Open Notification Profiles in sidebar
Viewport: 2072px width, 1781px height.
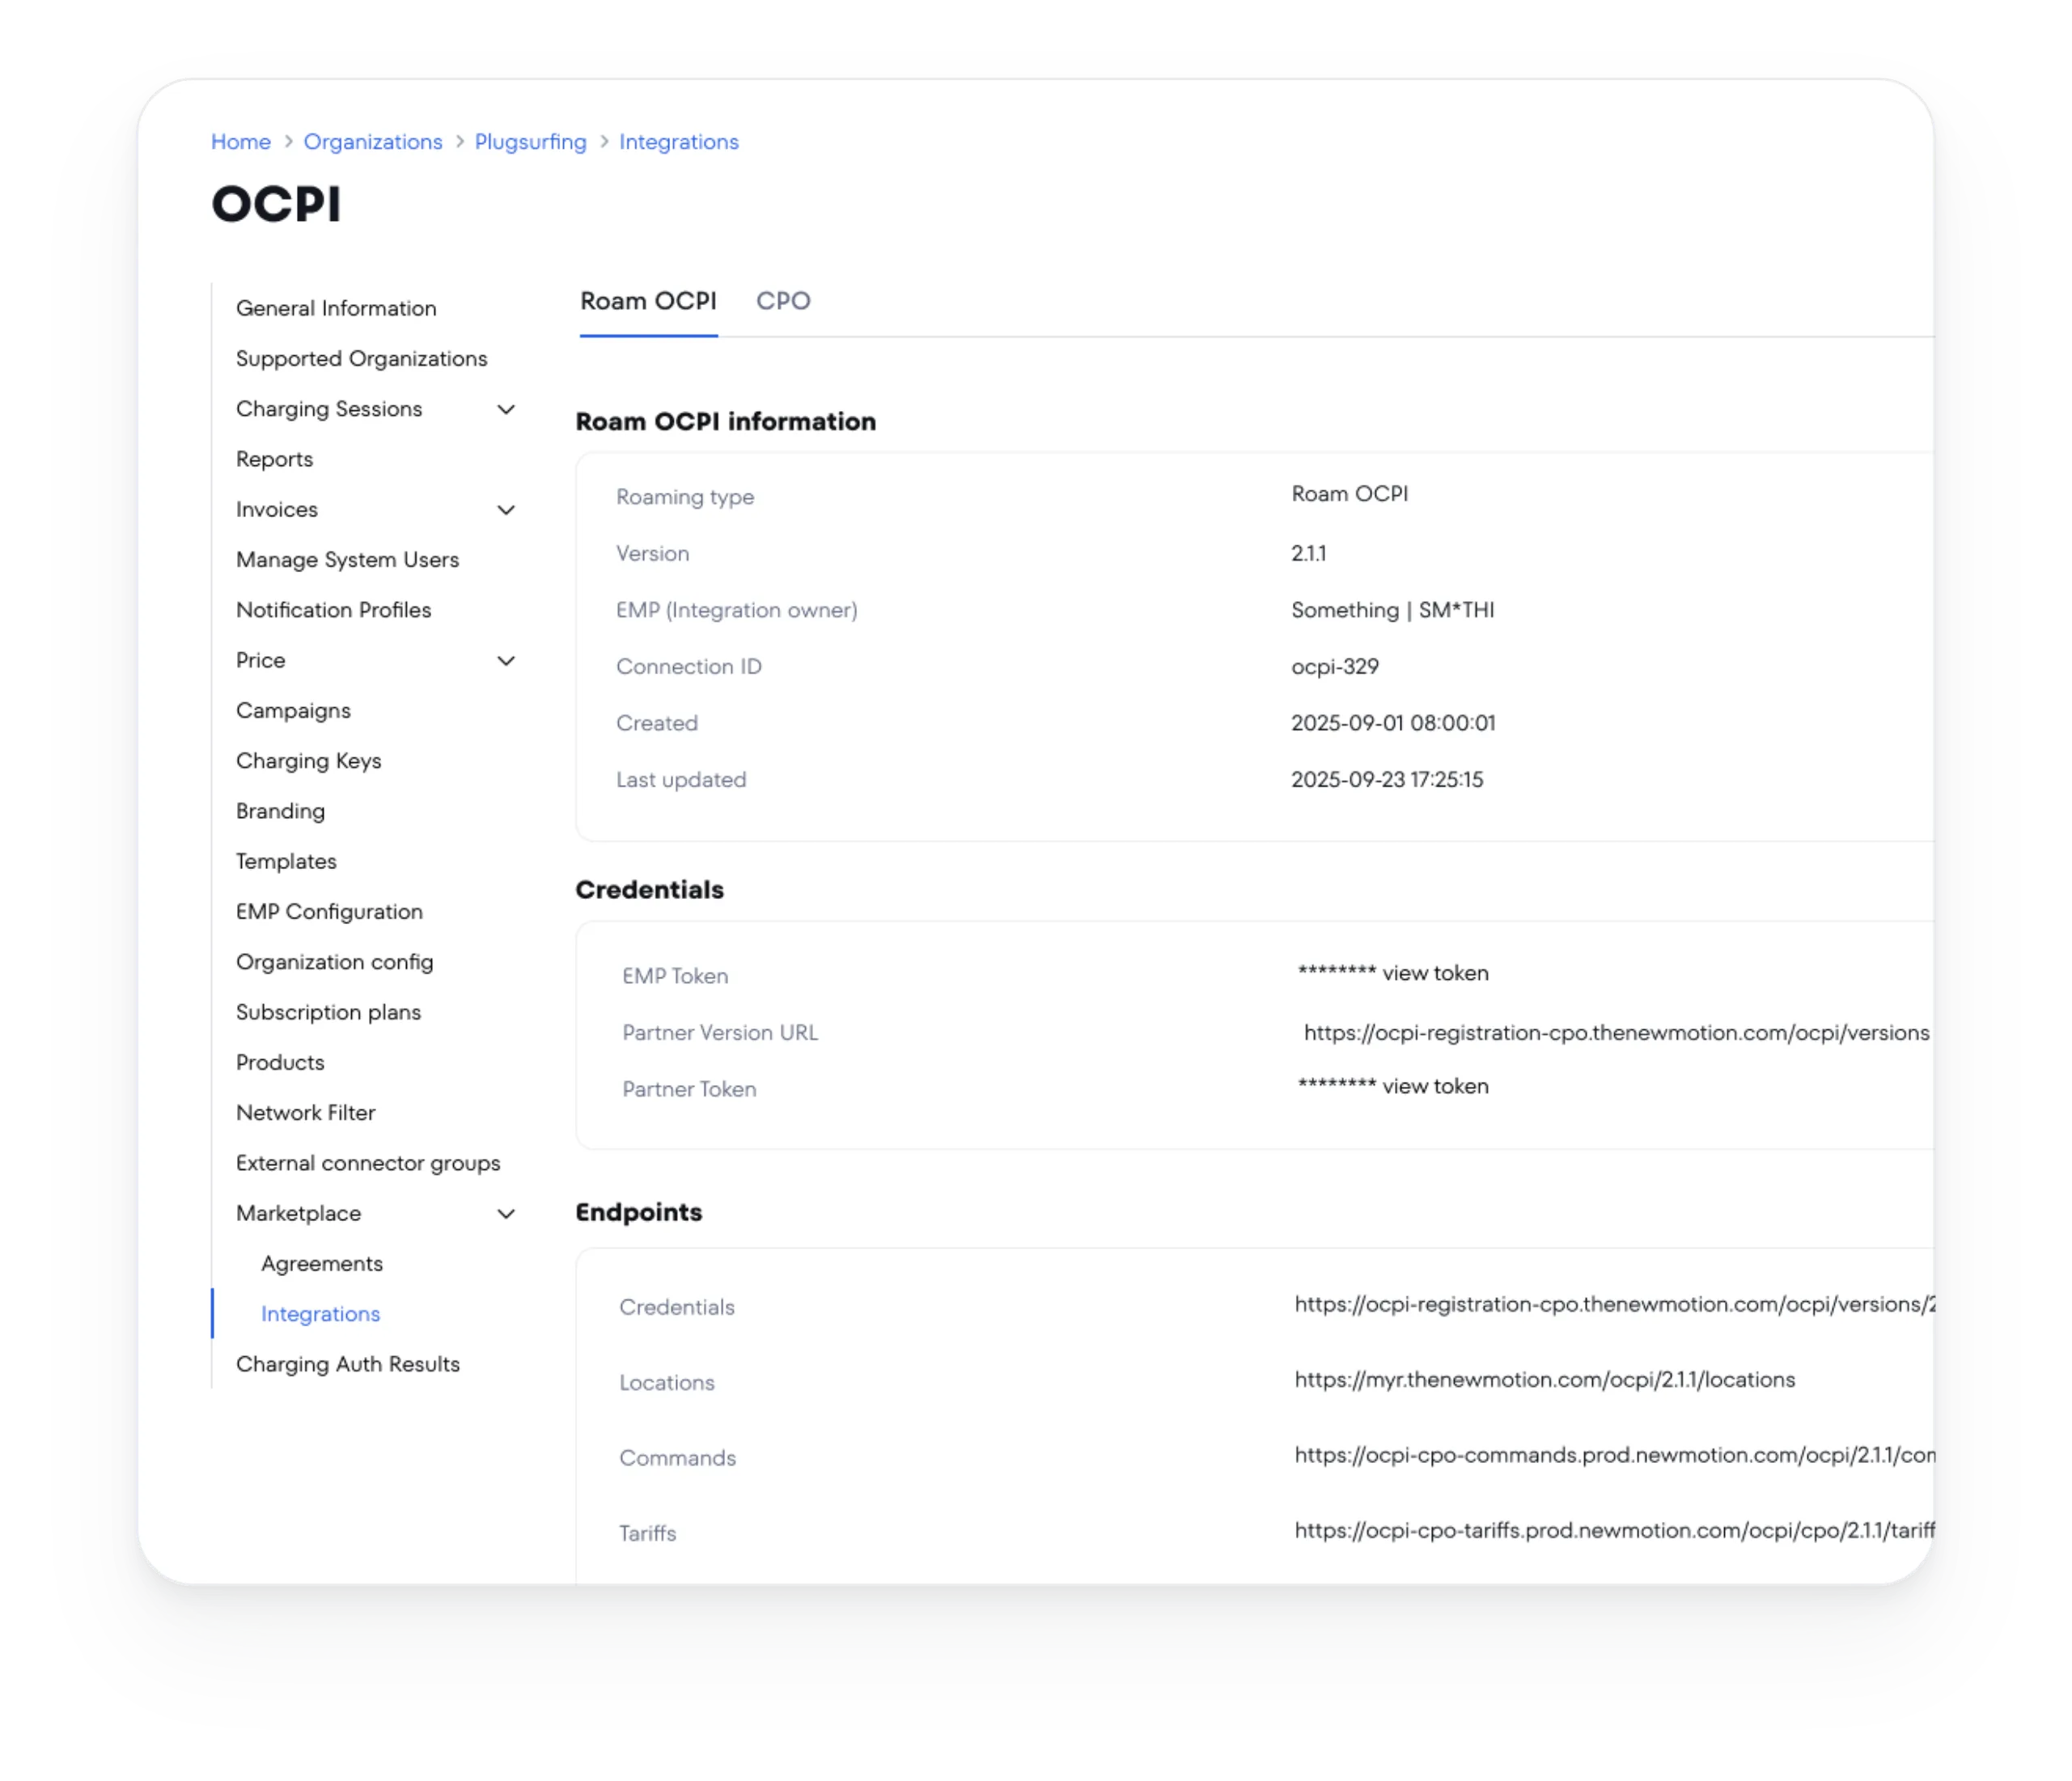(333, 610)
